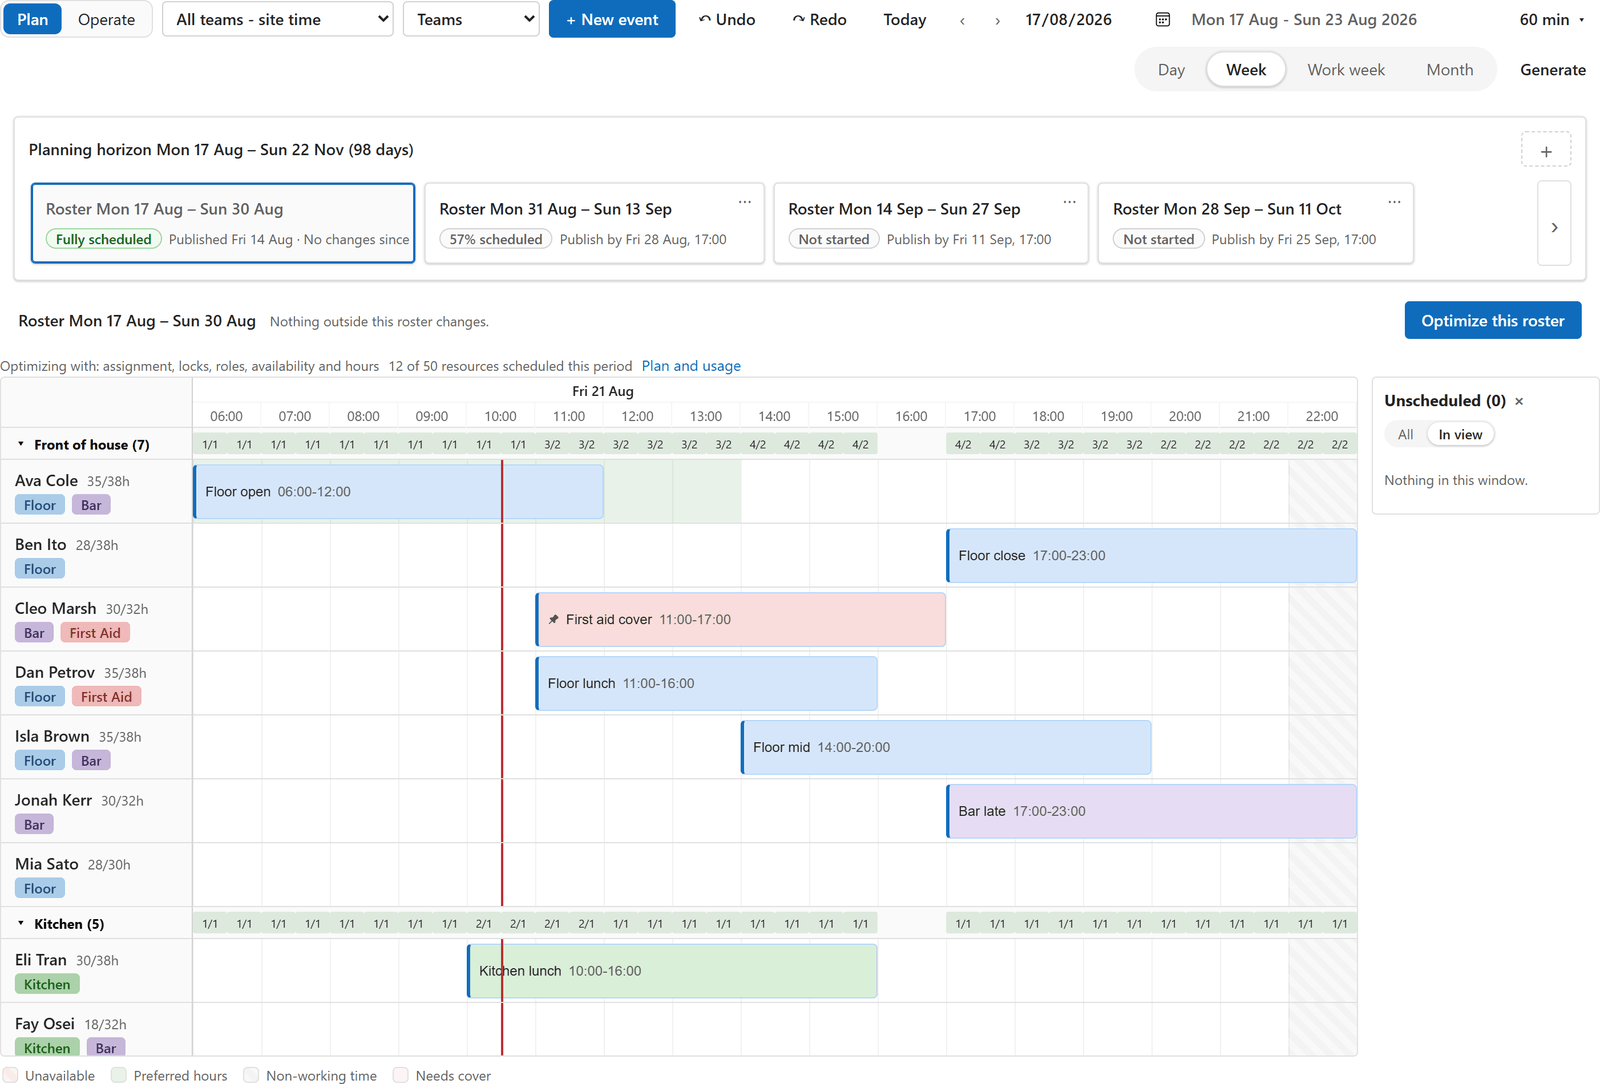
Task: Click the Unavailable legend swatch
Action: coord(10,1075)
